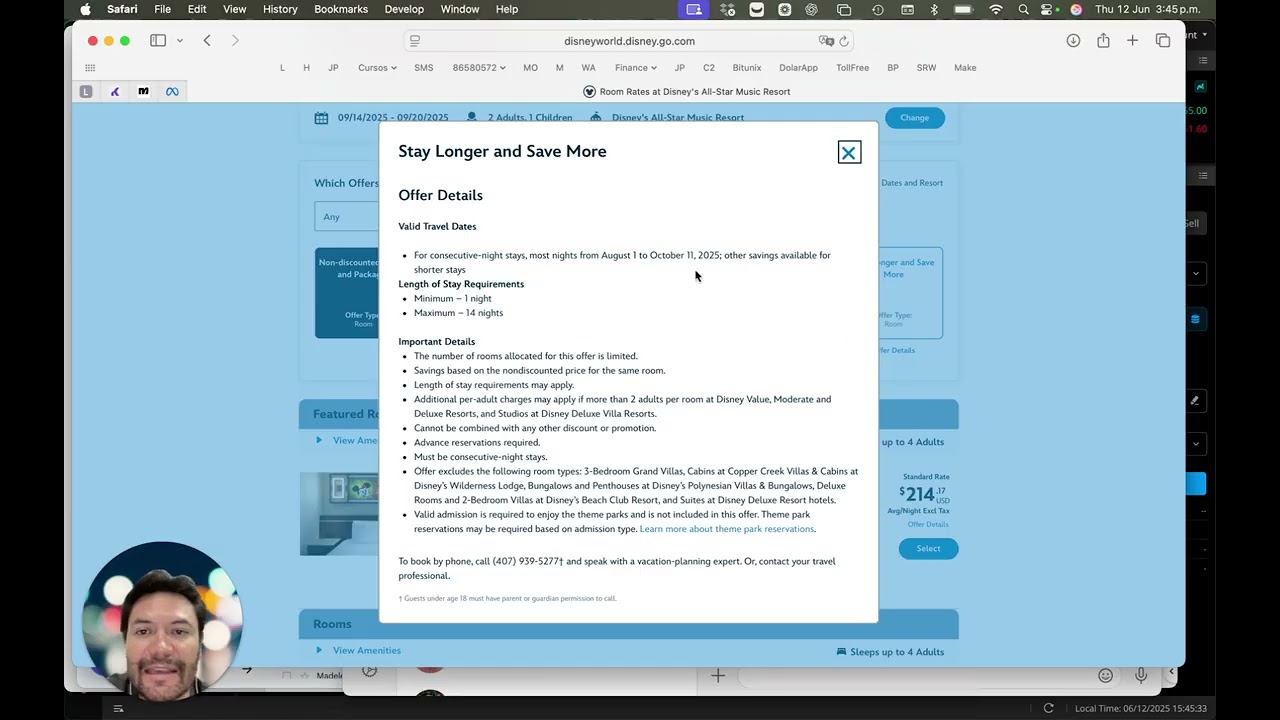
Task: Open the Bitunix bookmark
Action: pyautogui.click(x=747, y=68)
